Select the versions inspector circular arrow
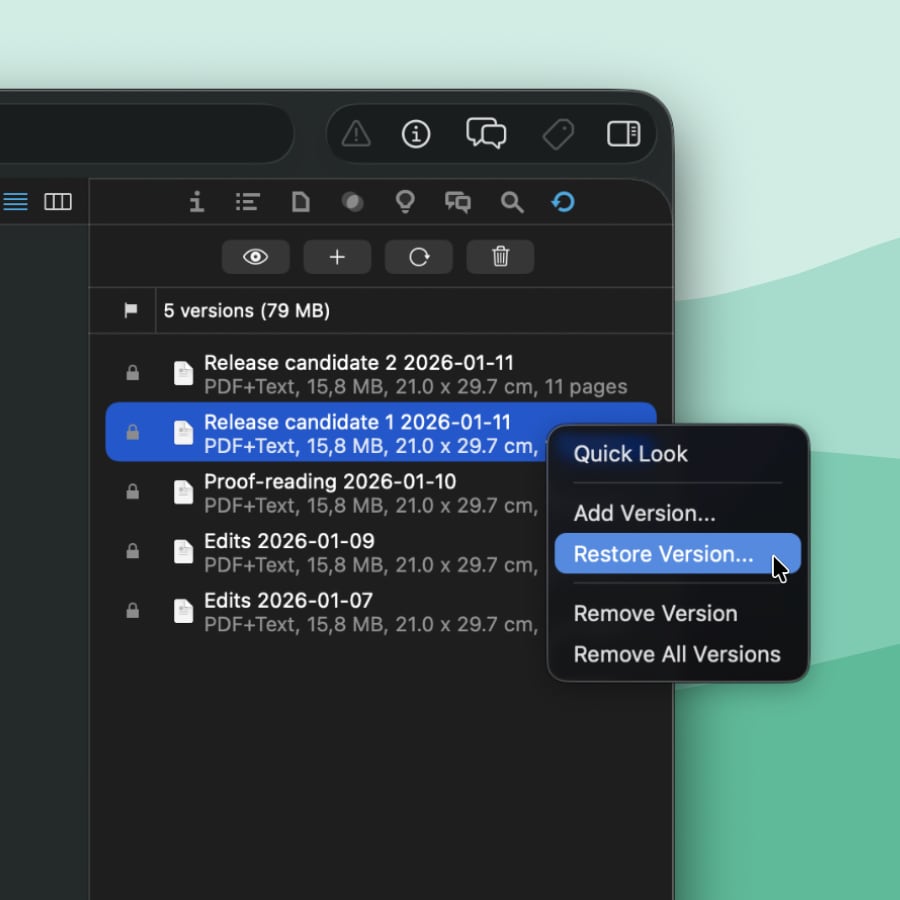This screenshot has width=900, height=900. [563, 203]
